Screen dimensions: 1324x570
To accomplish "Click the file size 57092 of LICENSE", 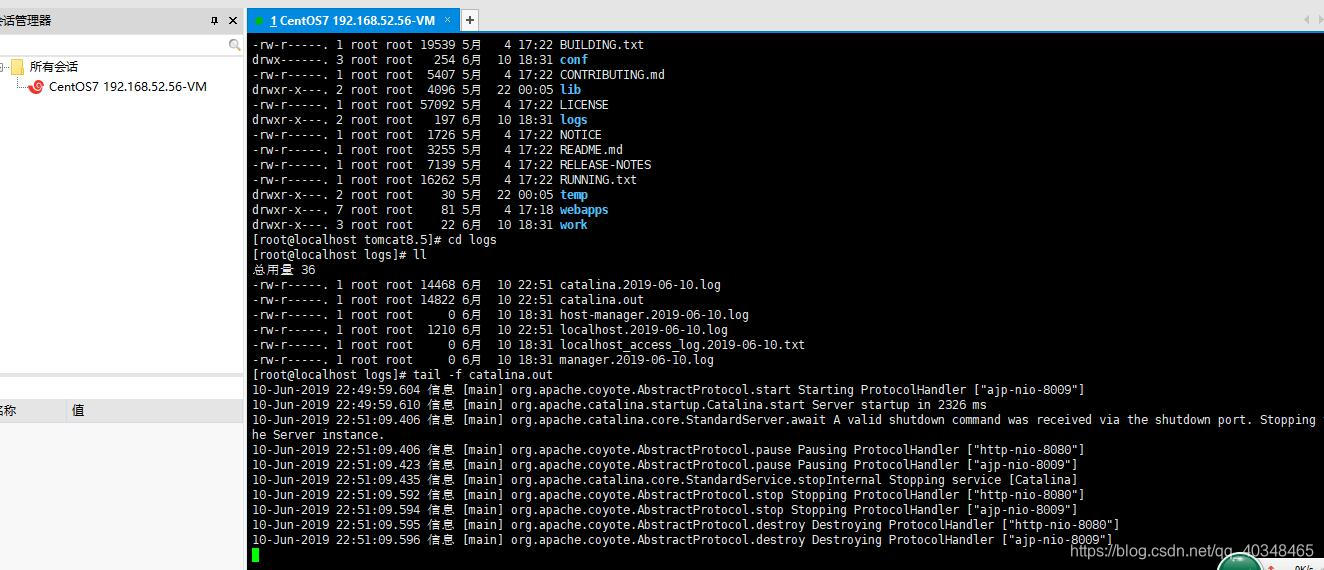I will pyautogui.click(x=437, y=105).
